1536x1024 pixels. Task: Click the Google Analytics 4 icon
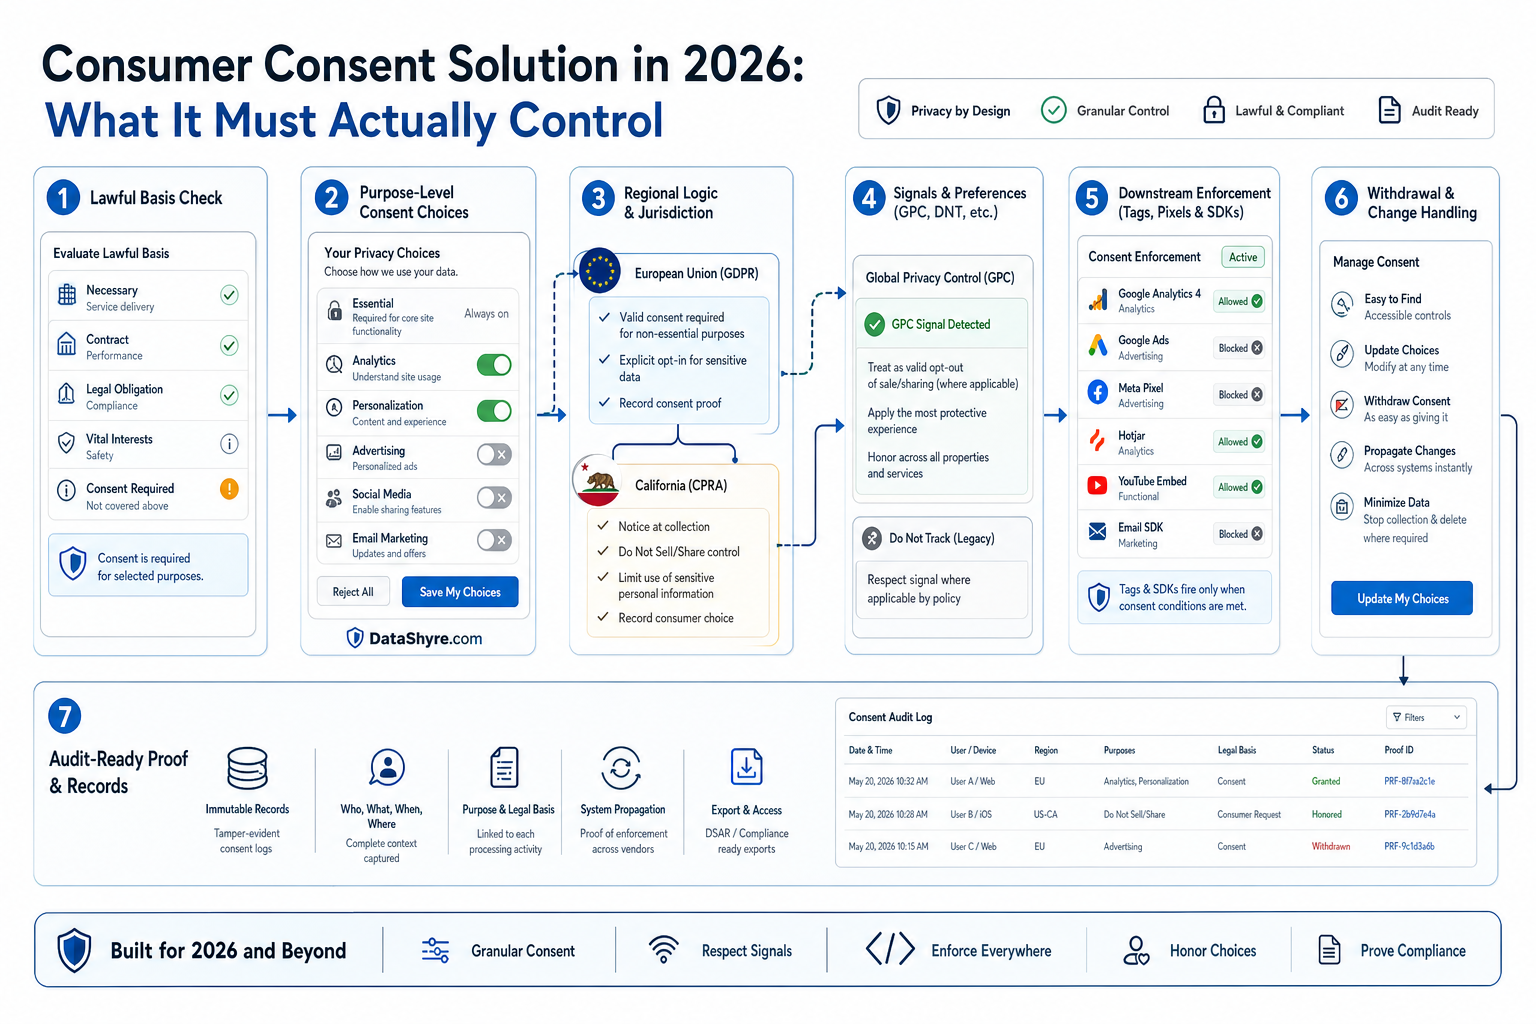click(1098, 300)
